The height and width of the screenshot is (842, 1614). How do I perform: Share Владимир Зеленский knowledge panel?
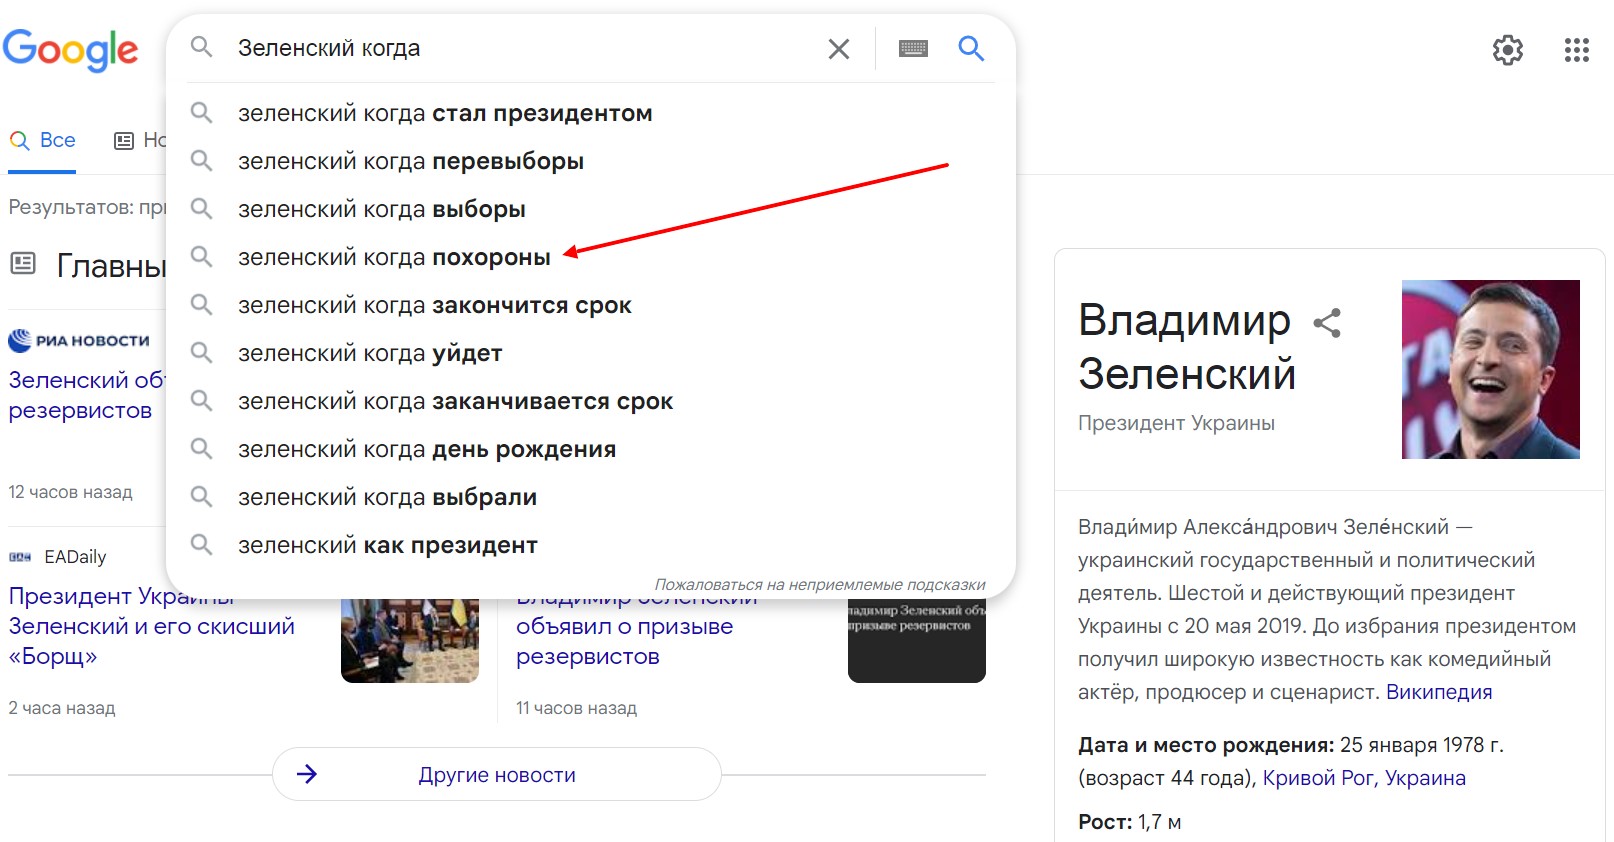[x=1327, y=323]
